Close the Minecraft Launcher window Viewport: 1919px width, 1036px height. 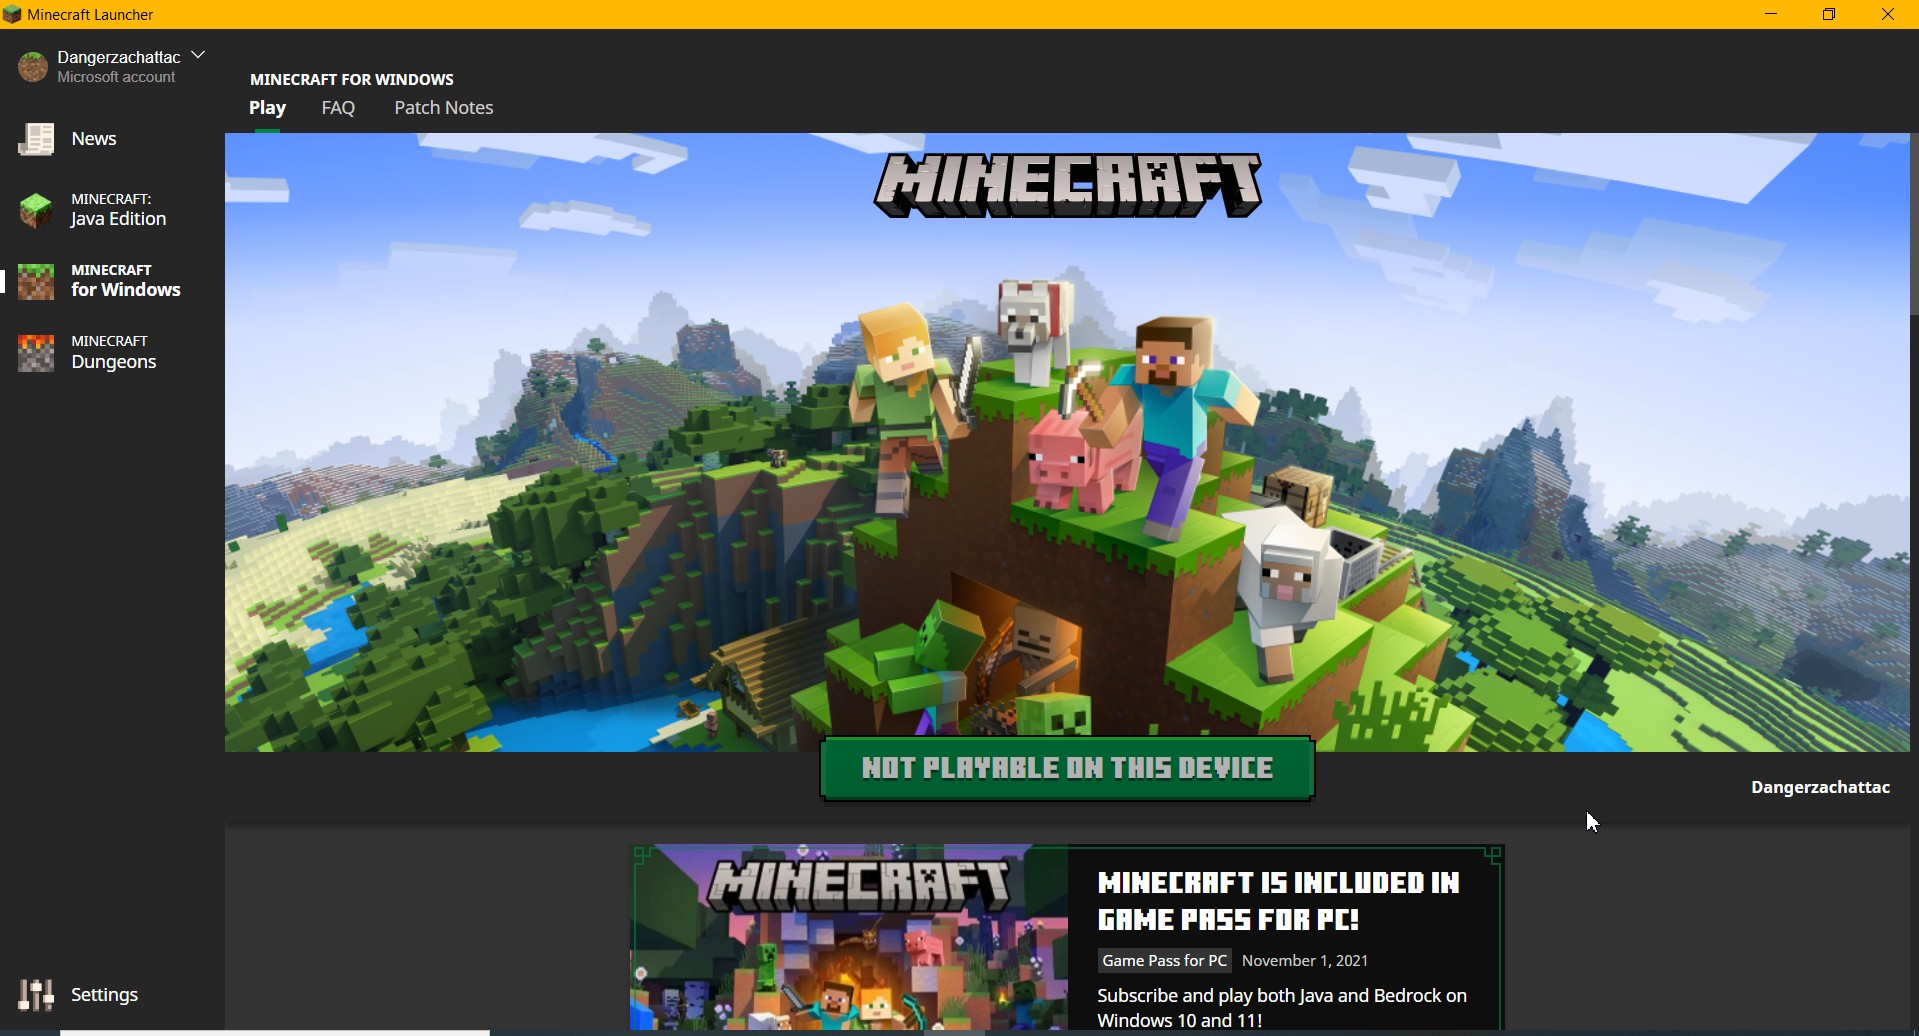coord(1888,14)
